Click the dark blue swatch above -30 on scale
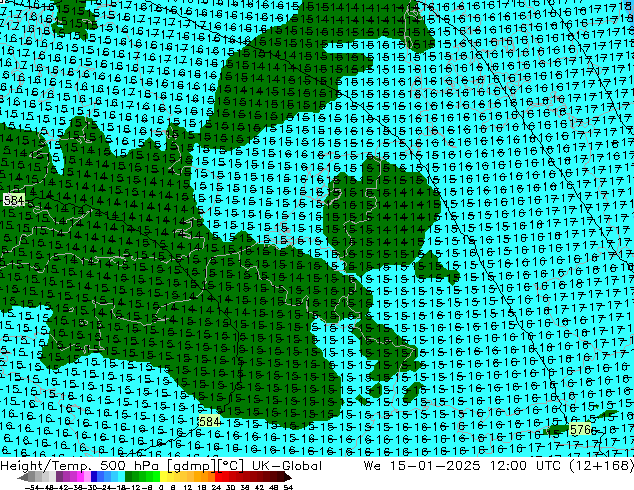This screenshot has width=634, height=490. [94, 477]
